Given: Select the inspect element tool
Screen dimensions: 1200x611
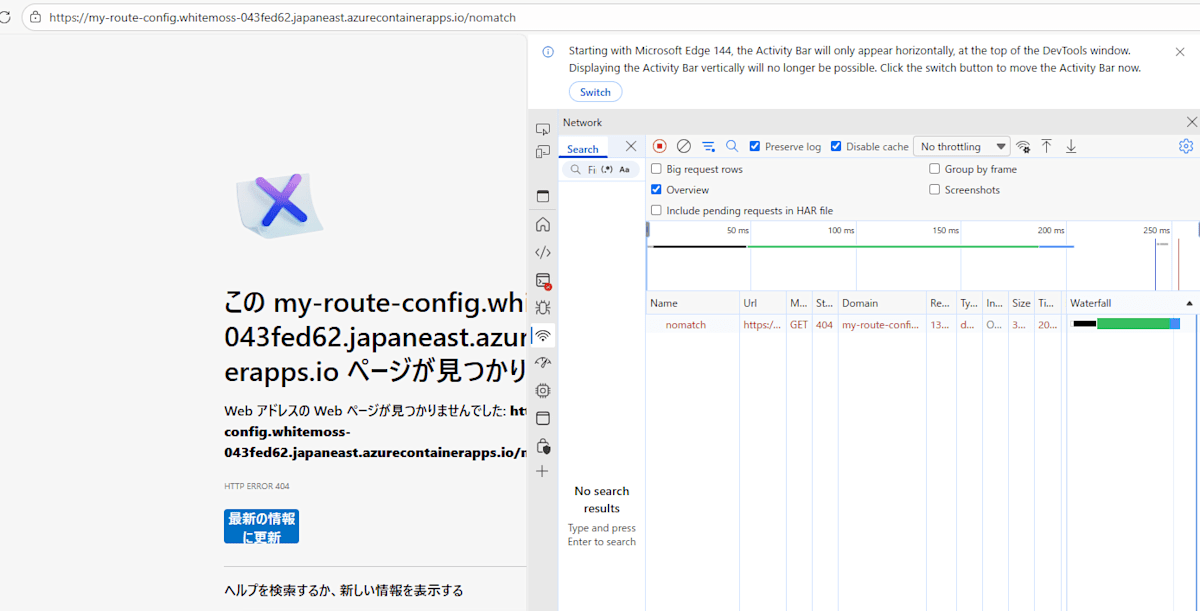Looking at the screenshot, I should (542, 129).
